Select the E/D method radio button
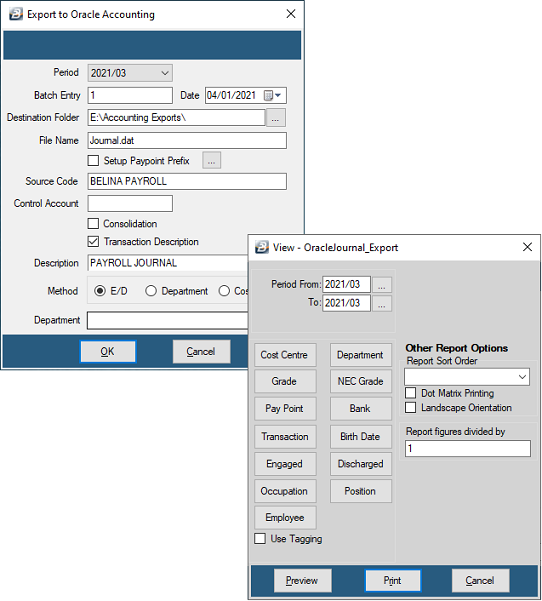The image size is (542, 601). [100, 291]
